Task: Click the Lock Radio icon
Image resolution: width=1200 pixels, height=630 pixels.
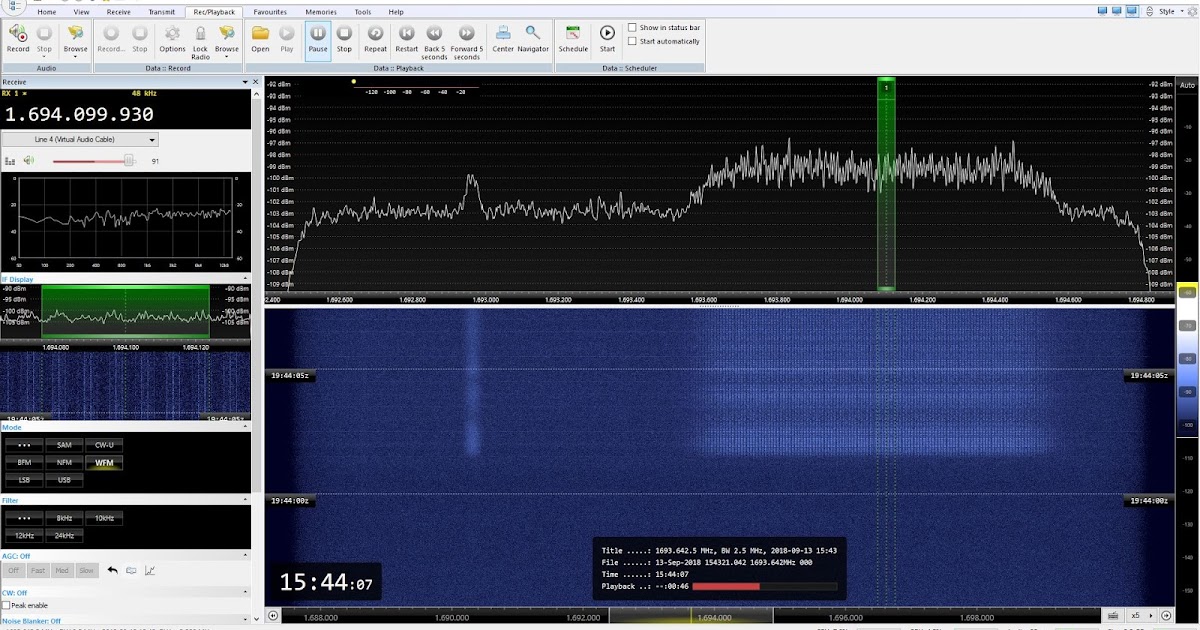Action: [x=201, y=36]
